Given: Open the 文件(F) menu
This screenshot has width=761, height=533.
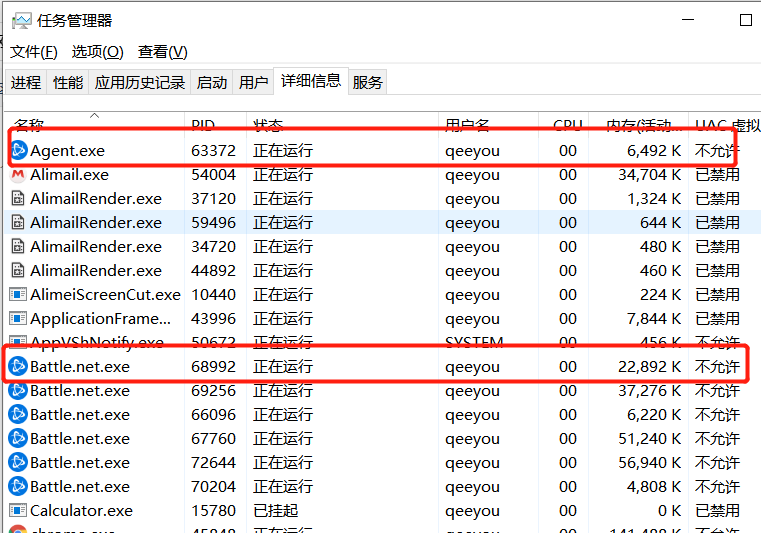Looking at the screenshot, I should (x=33, y=51).
